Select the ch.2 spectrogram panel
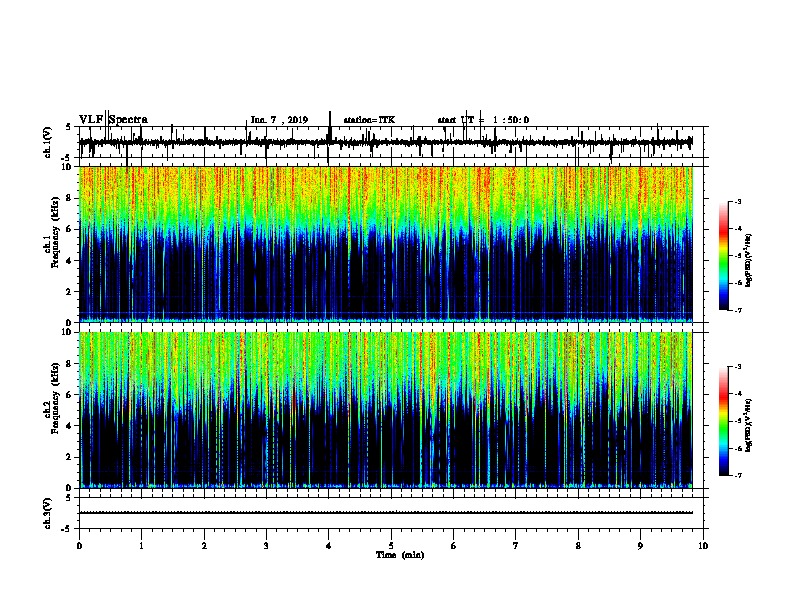Viewport: 792px width, 612px height. point(386,410)
